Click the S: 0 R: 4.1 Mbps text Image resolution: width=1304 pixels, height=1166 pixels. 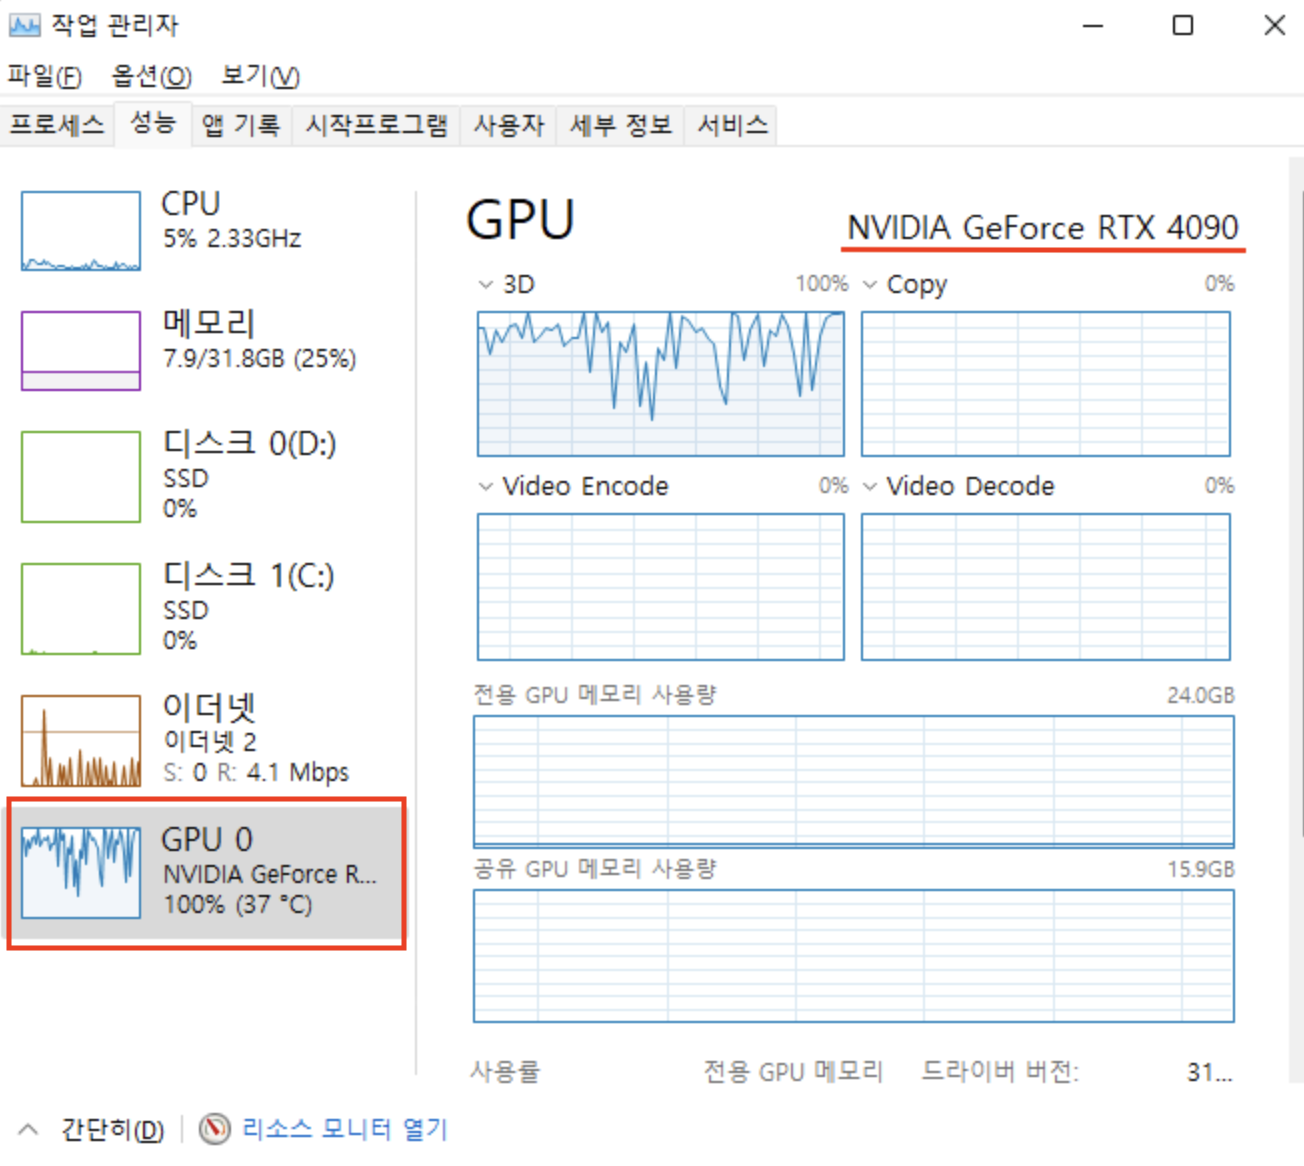point(256,772)
